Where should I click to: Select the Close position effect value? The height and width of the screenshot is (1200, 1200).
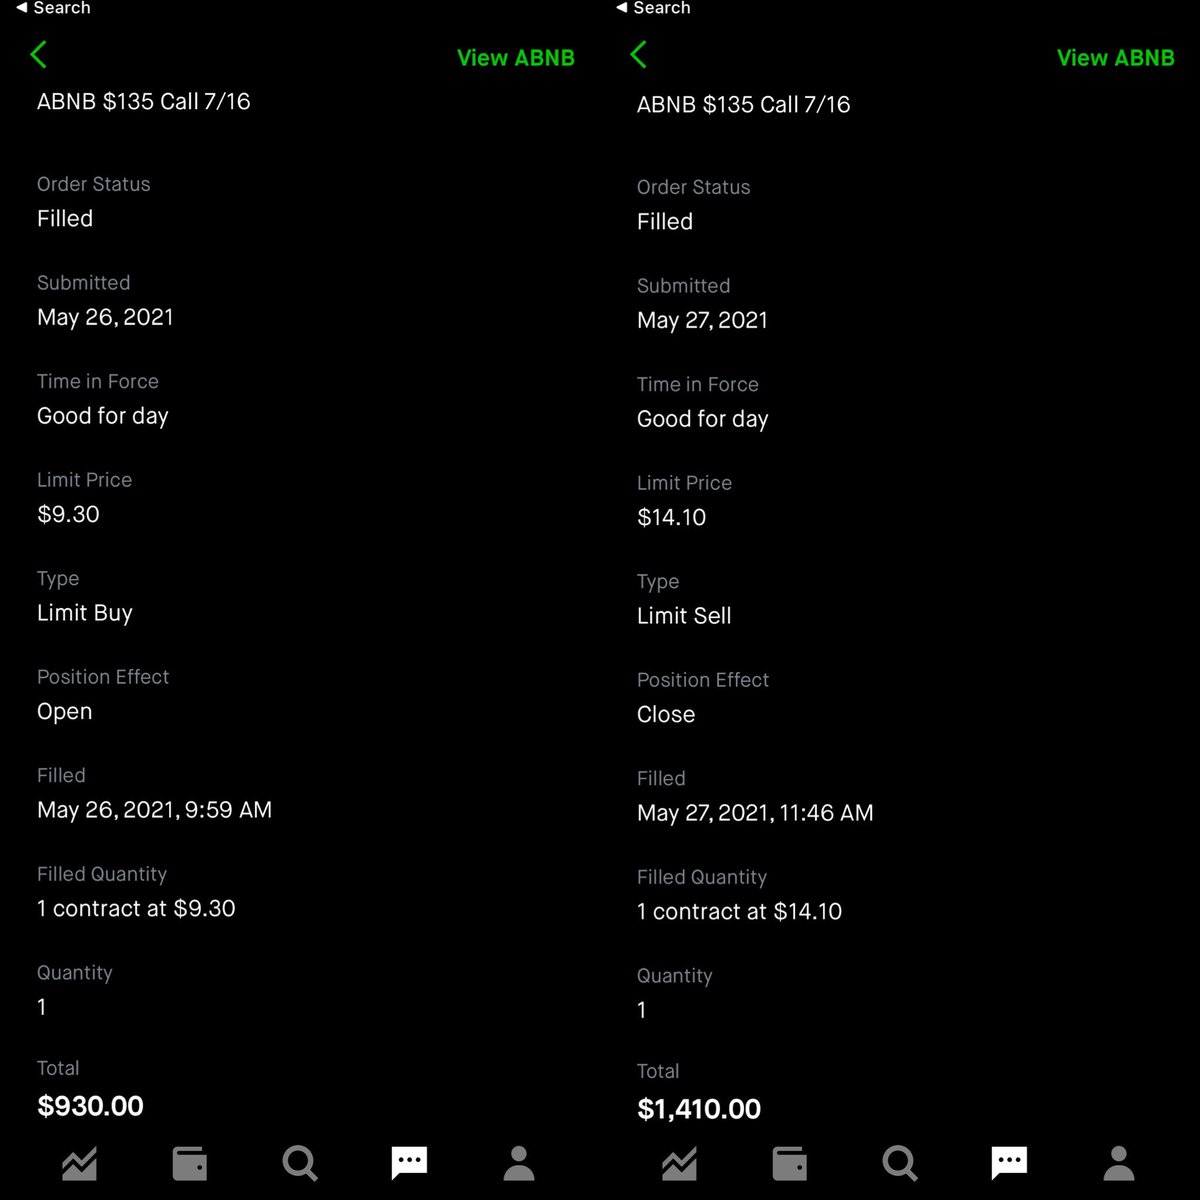[666, 714]
